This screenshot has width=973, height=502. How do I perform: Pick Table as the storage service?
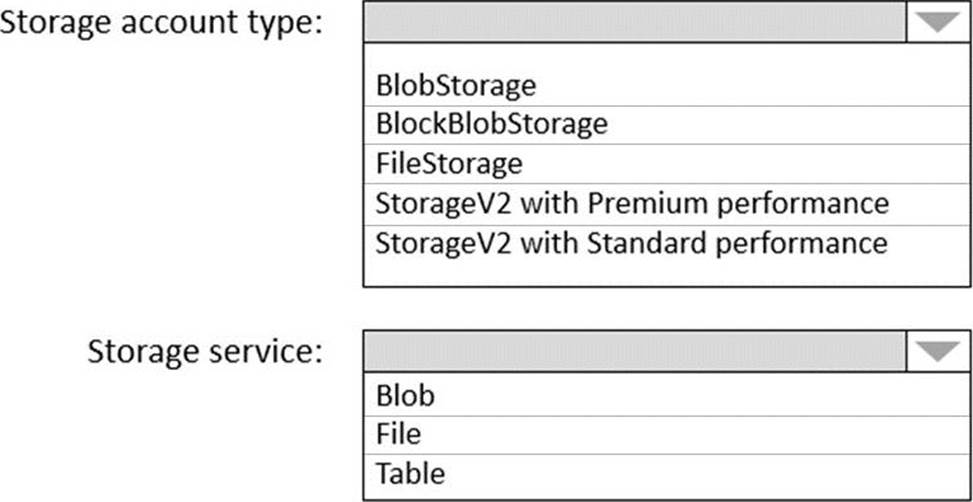[410, 472]
